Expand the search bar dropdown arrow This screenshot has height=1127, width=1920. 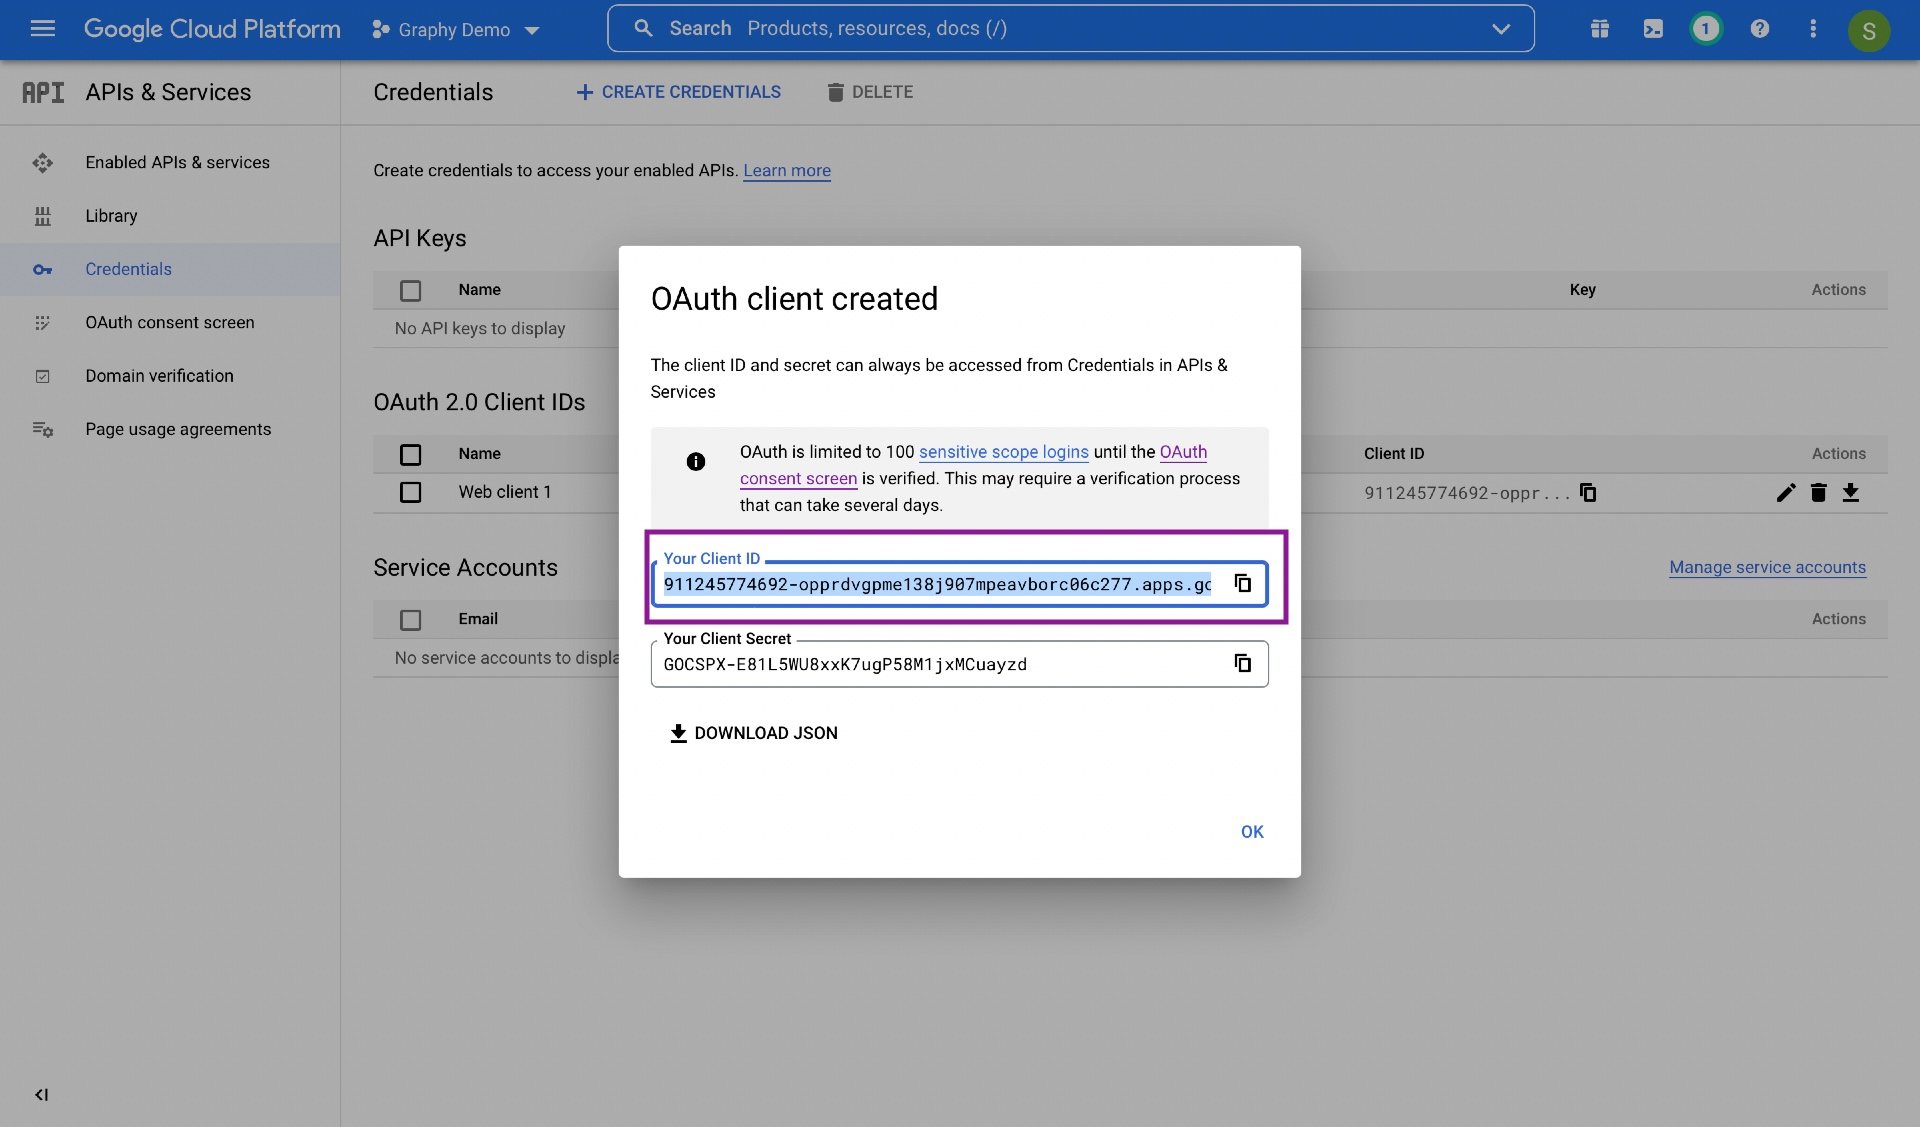coord(1500,29)
